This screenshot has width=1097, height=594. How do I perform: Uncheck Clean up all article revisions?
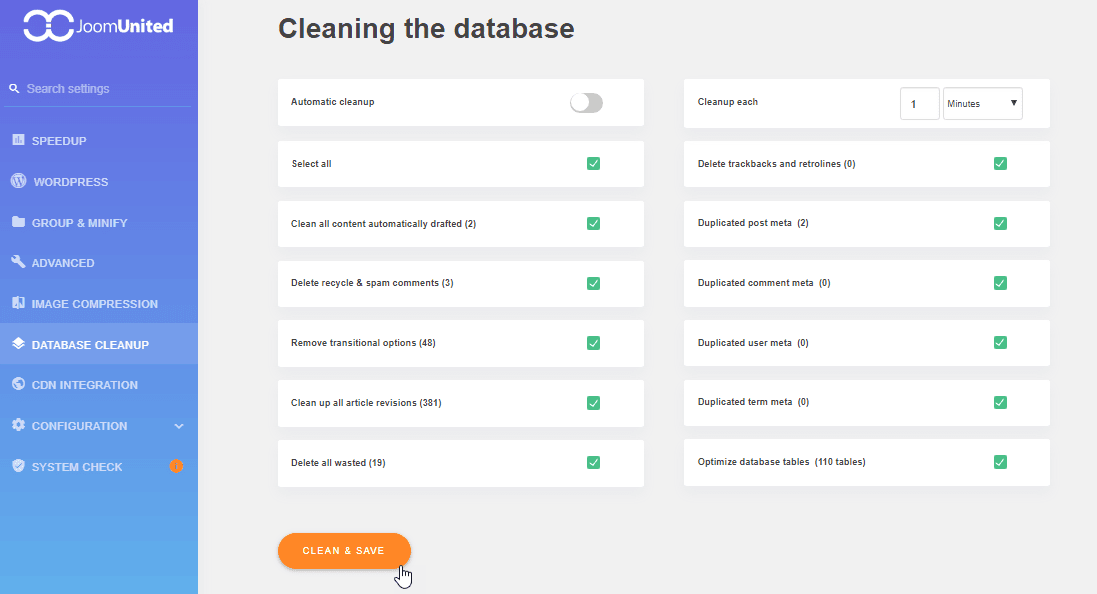593,403
